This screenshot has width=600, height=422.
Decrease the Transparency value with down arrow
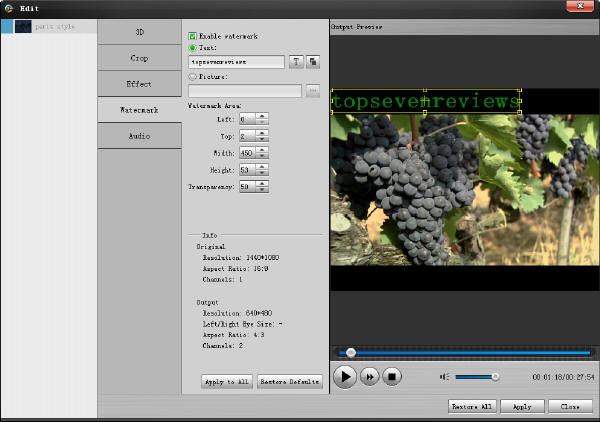point(262,189)
